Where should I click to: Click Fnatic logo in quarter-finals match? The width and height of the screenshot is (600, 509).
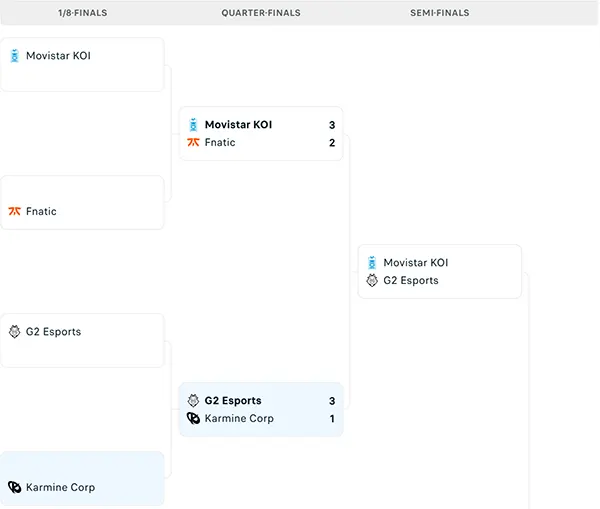coord(193,142)
